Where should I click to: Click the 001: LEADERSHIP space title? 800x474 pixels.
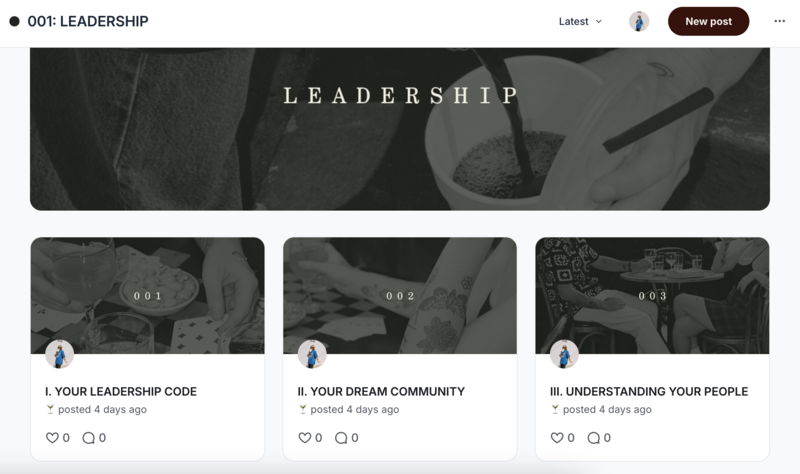tap(88, 21)
